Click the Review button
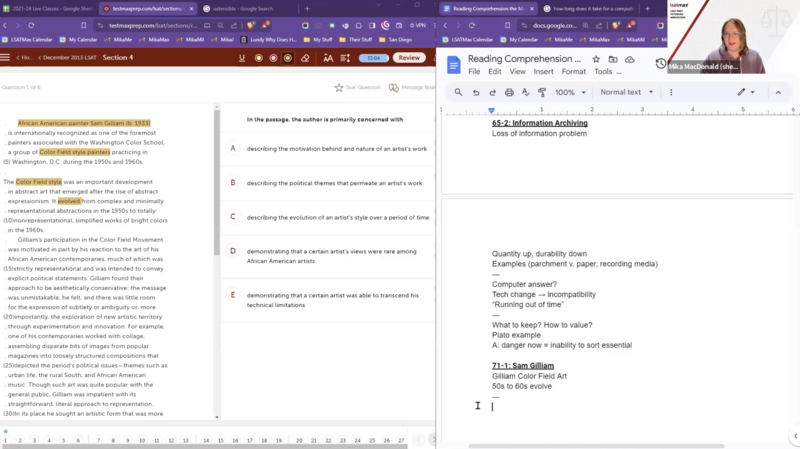The width and height of the screenshot is (800, 449). [409, 58]
